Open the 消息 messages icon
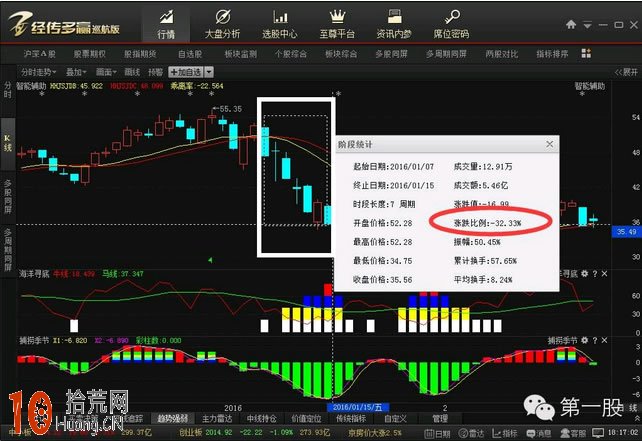The height and width of the screenshot is (441, 642). 539,433
